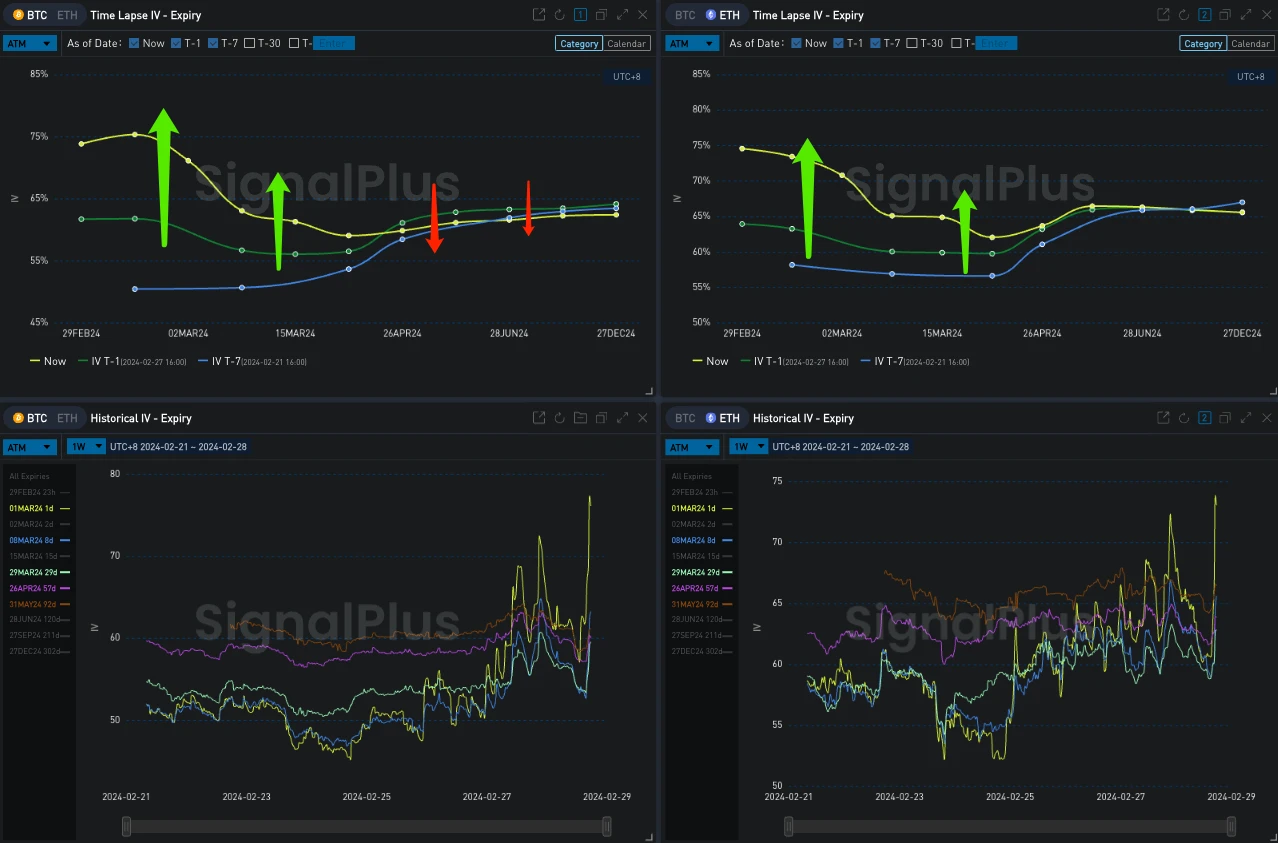The image size is (1278, 843).
Task: Open the ATM dropdown in BTC Time Lapse panel
Action: point(29,43)
